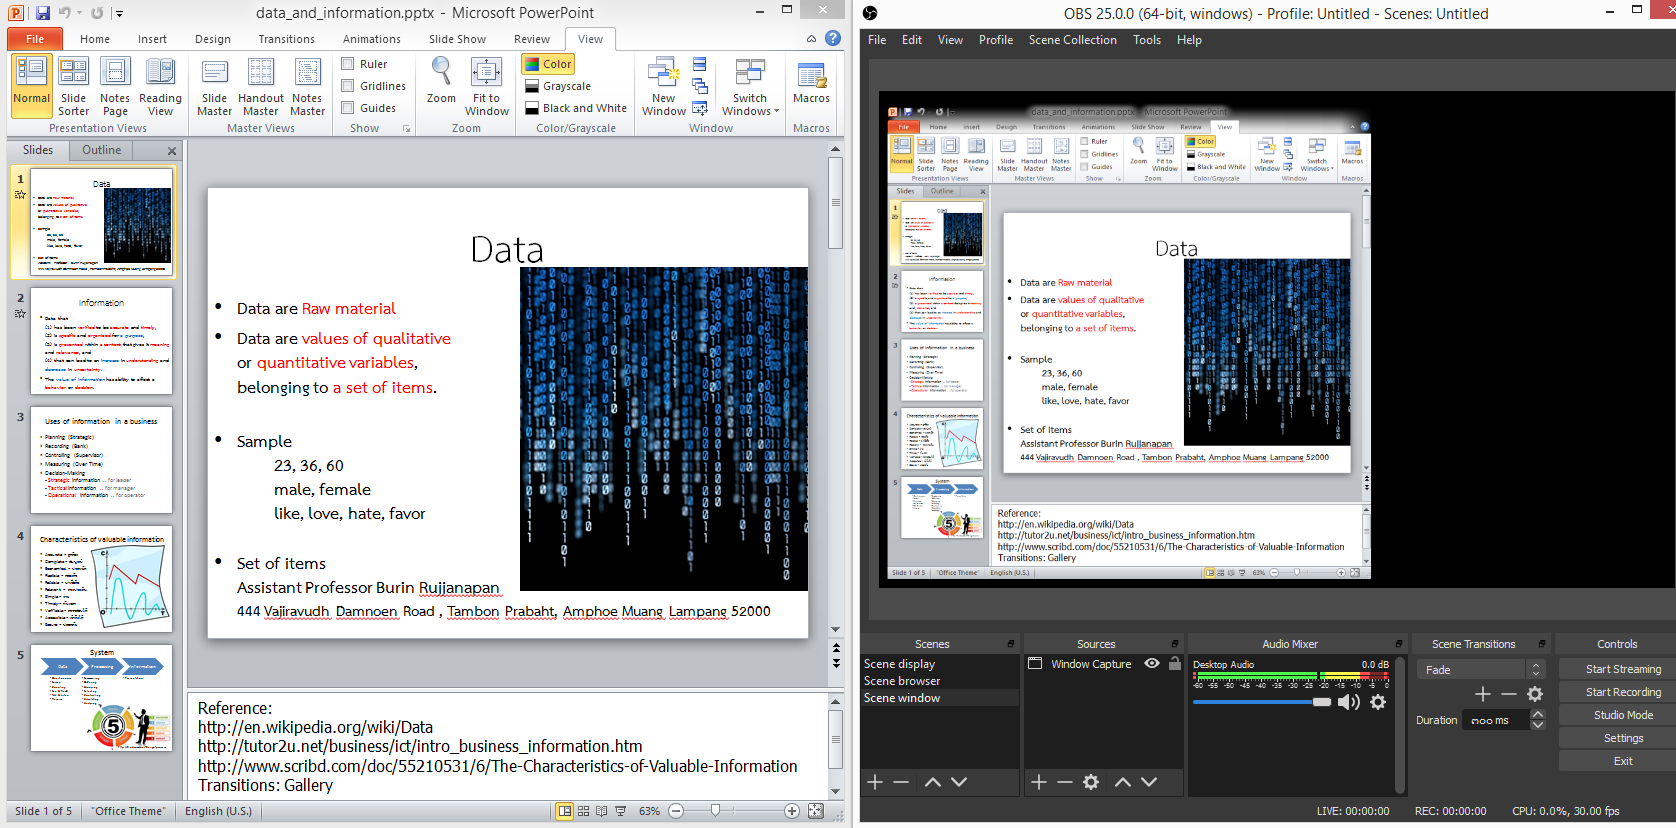Click the Start Recording button
This screenshot has width=1676, height=828.
coord(1622,692)
